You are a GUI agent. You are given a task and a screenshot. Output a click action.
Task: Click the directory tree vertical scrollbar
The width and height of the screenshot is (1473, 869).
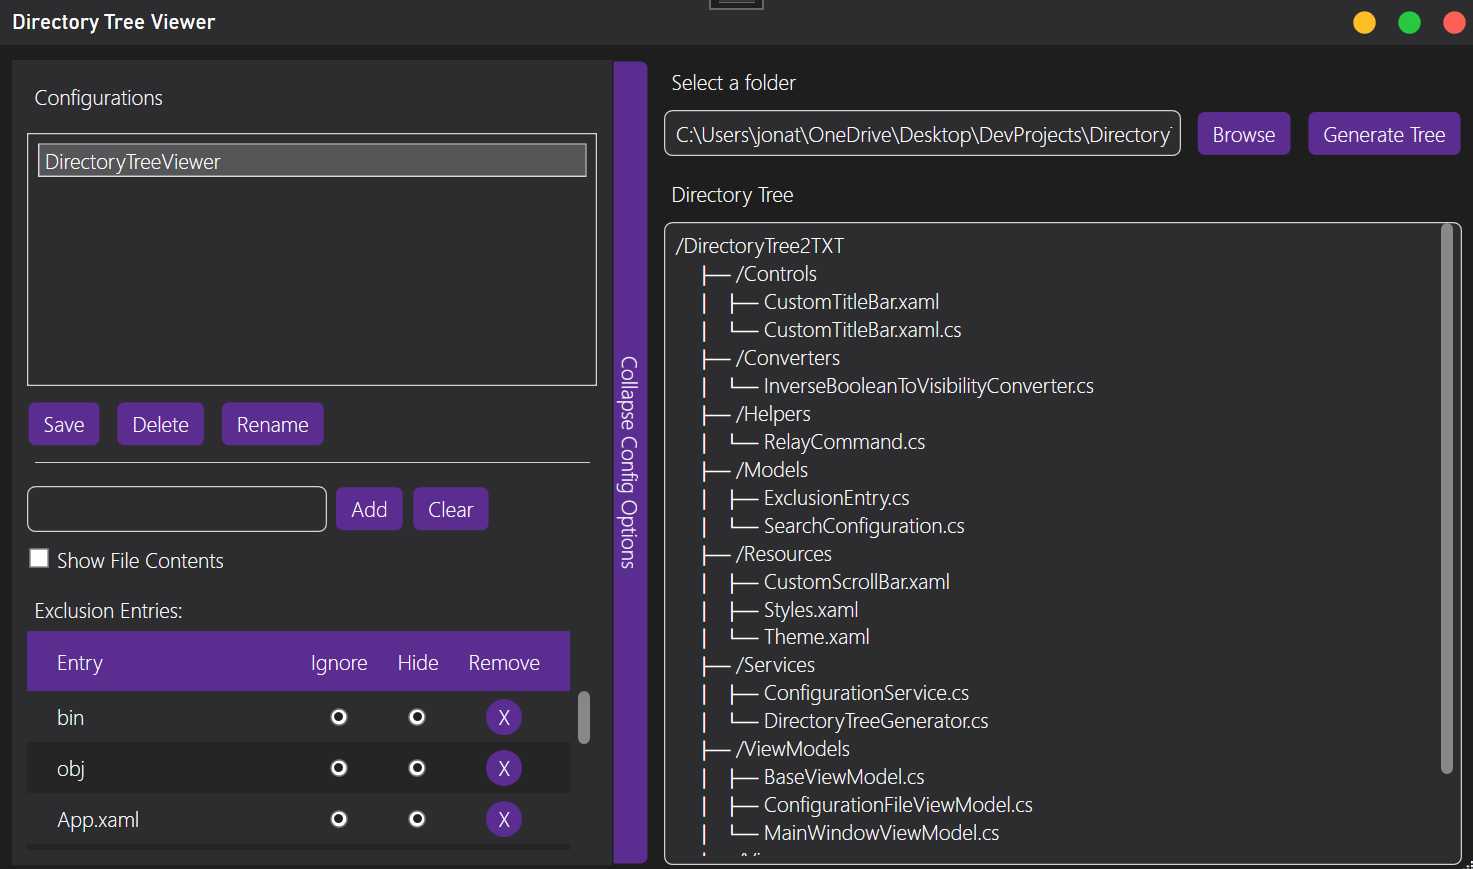[1446, 499]
